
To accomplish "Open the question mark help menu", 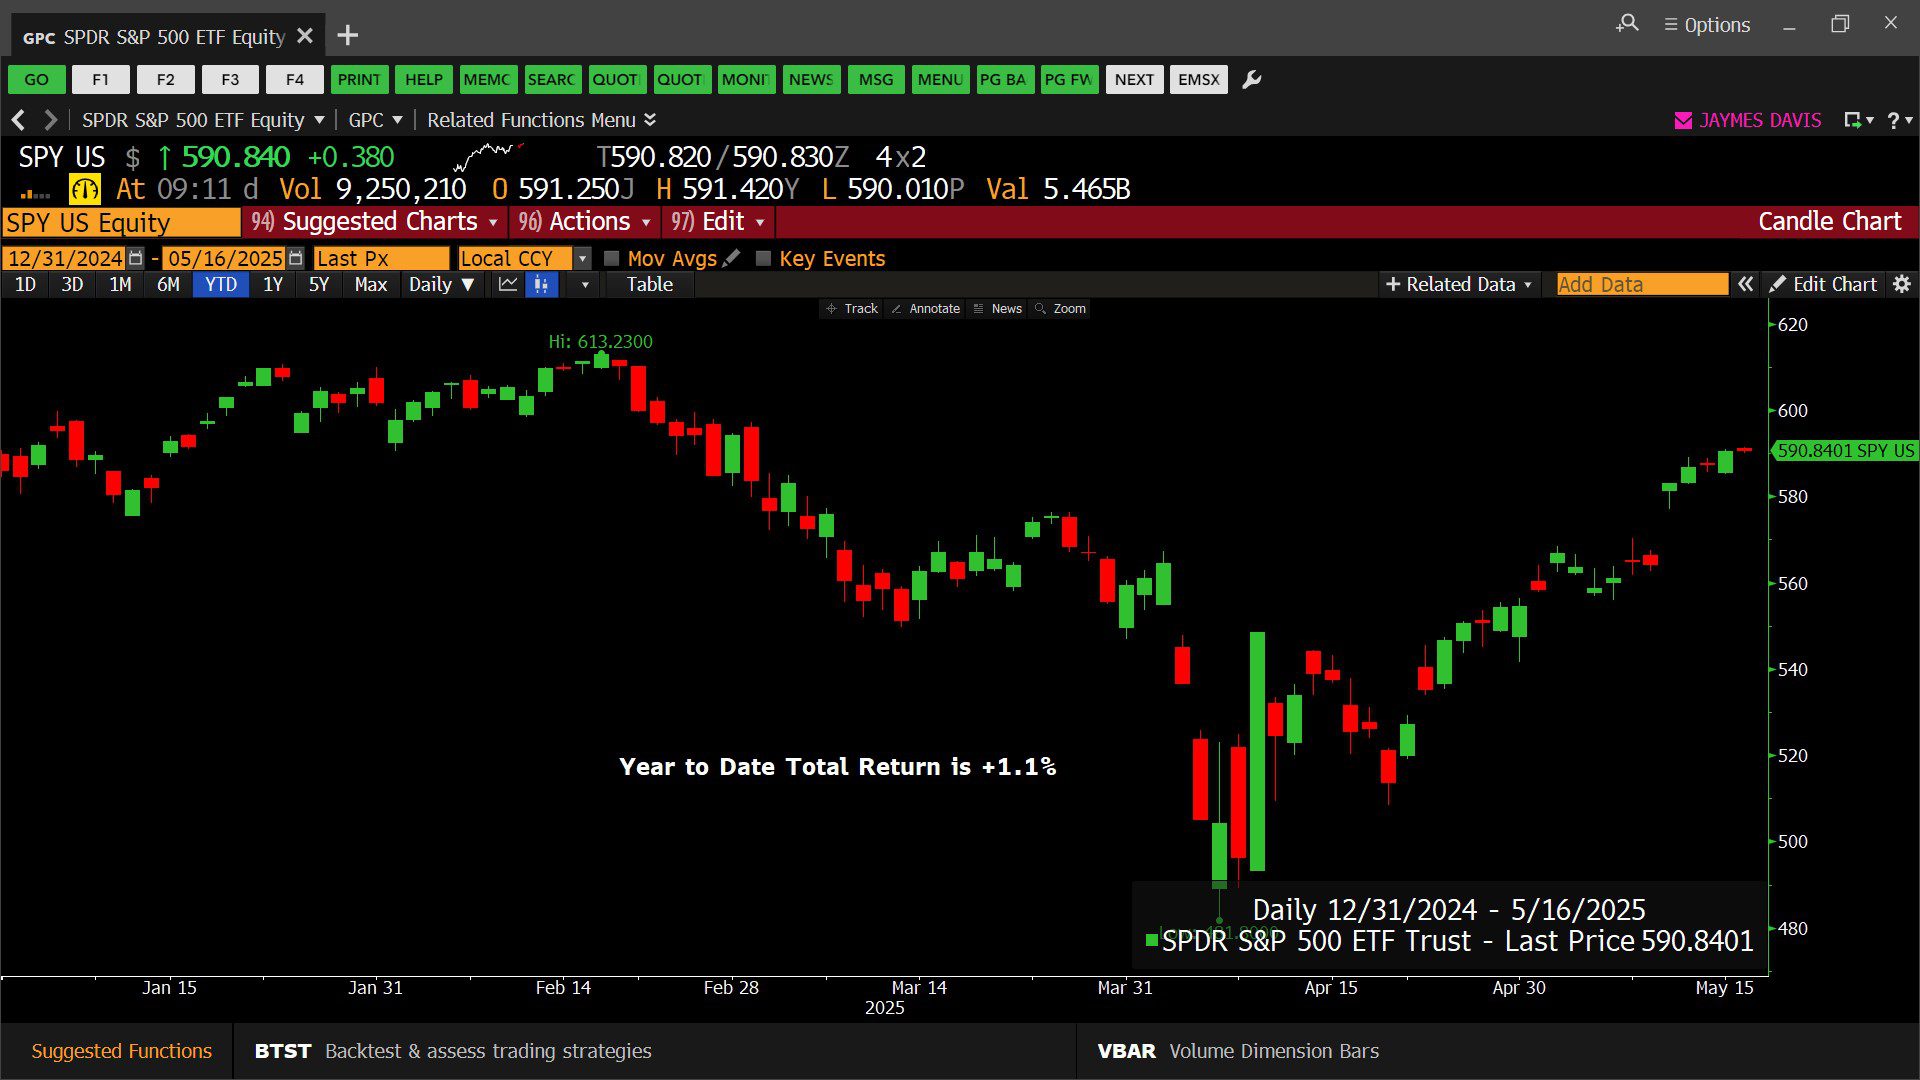I will tap(1899, 120).
